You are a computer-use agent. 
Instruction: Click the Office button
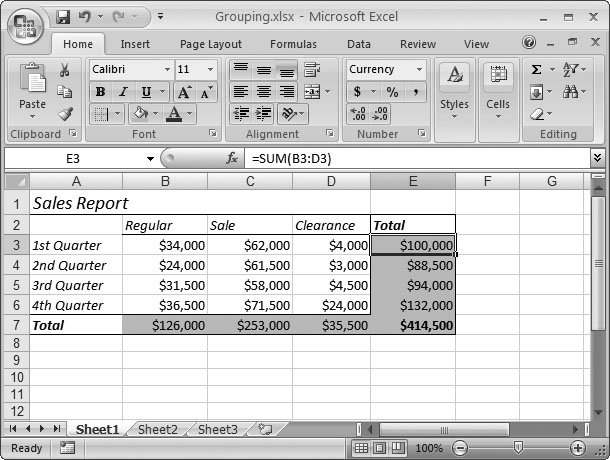coord(26,25)
